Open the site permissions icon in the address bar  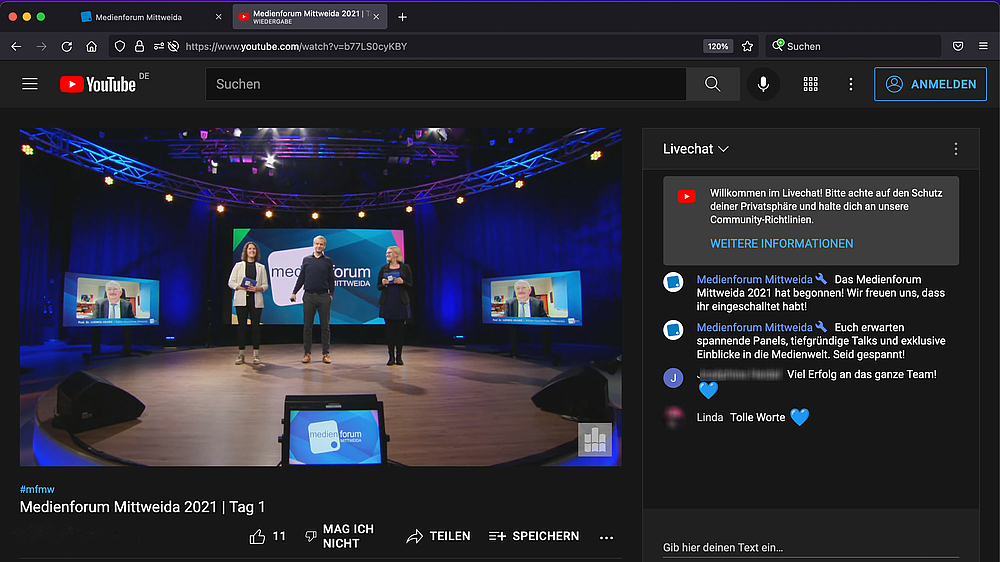point(159,47)
